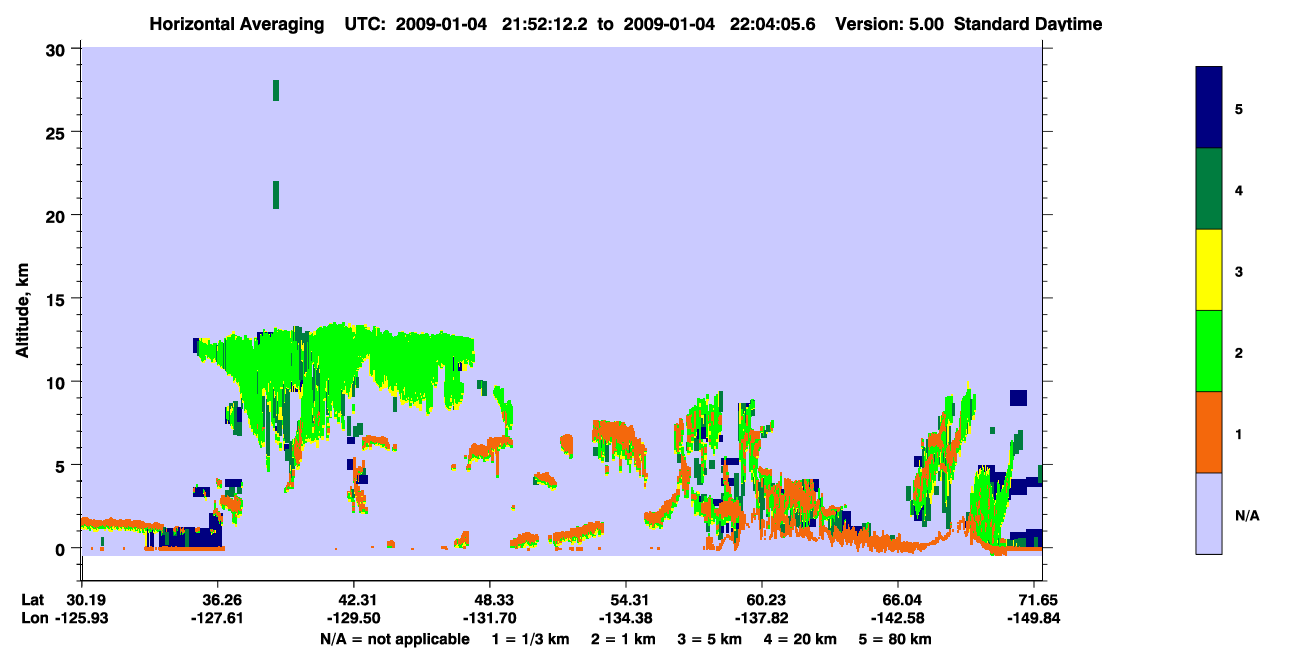The width and height of the screenshot is (1300, 667).
Task: Click the y-axis tick label 15
Action: [57, 299]
